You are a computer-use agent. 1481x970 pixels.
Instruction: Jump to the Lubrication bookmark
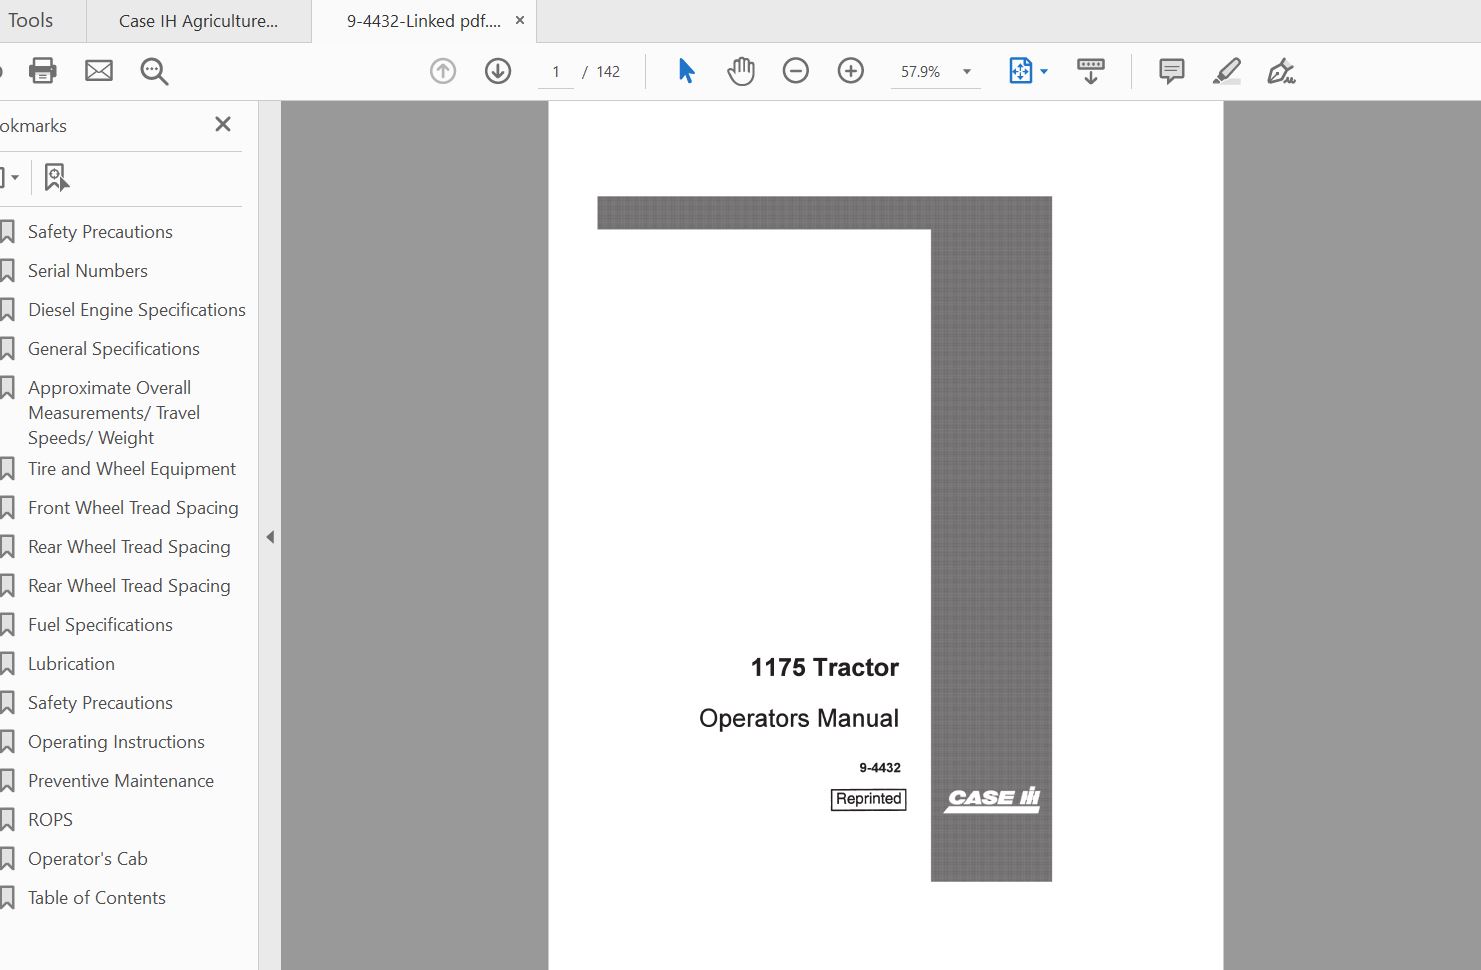(x=71, y=663)
